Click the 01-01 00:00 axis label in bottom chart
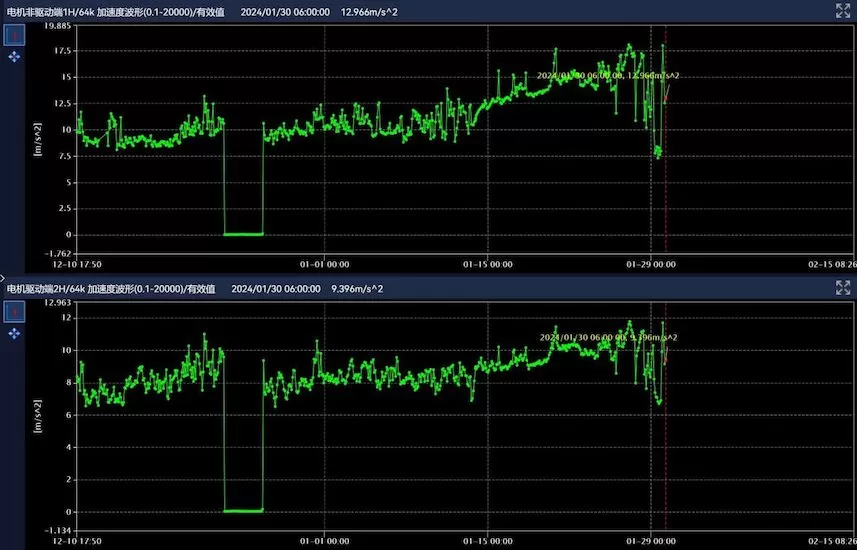Image resolution: width=857 pixels, height=550 pixels. tap(324, 541)
